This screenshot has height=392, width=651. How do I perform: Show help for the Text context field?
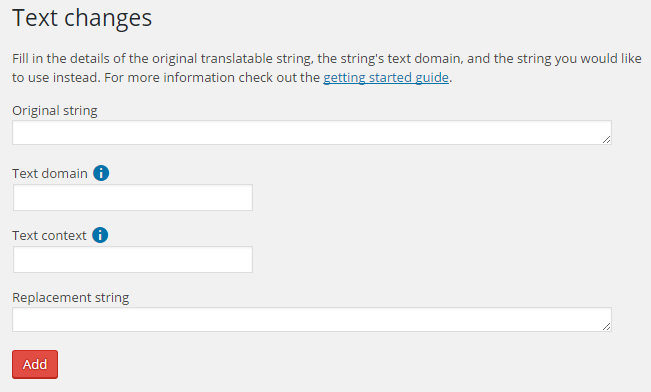pyautogui.click(x=100, y=235)
